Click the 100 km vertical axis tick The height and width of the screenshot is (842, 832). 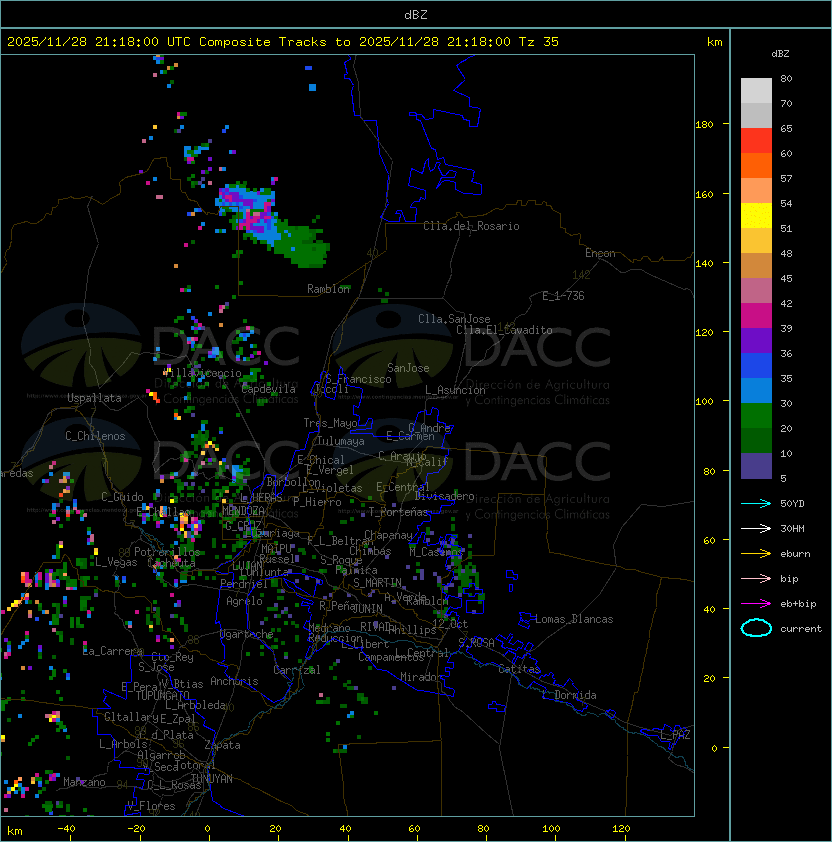(704, 402)
